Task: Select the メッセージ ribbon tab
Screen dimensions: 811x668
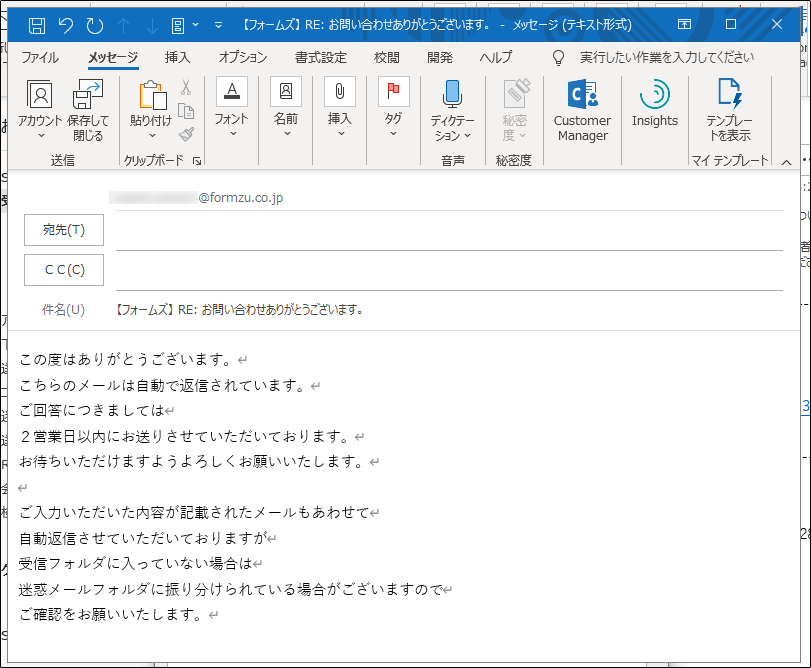Action: (x=113, y=57)
